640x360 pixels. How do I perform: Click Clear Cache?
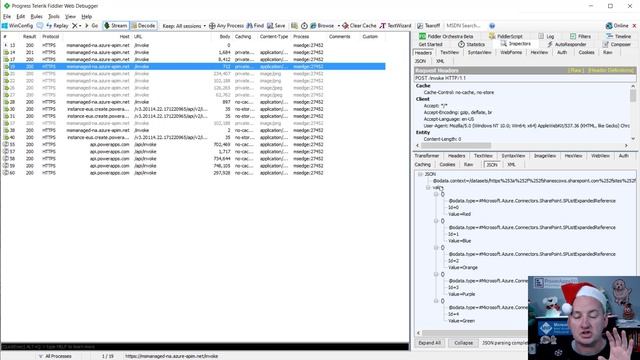pos(359,25)
